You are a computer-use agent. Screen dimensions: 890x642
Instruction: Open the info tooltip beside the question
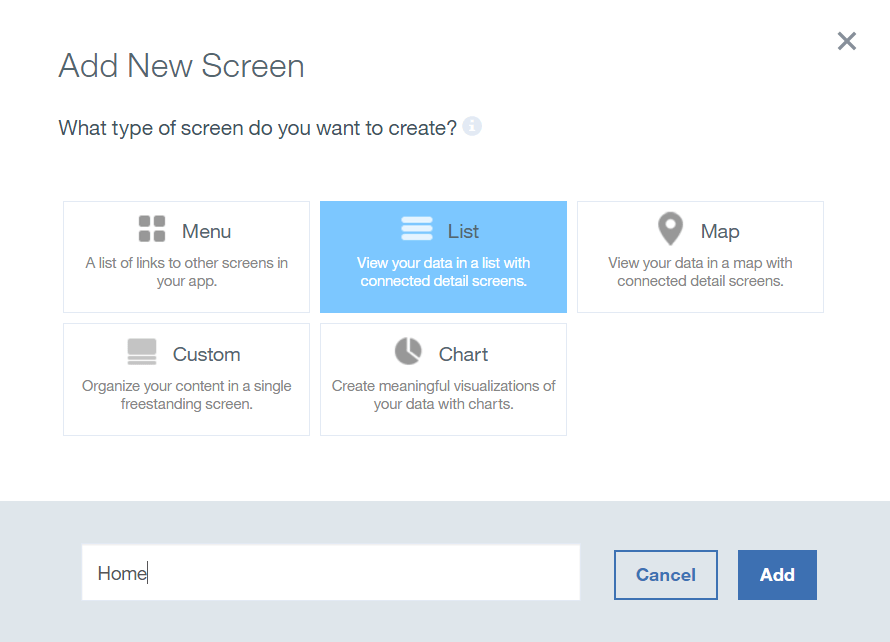(x=472, y=127)
